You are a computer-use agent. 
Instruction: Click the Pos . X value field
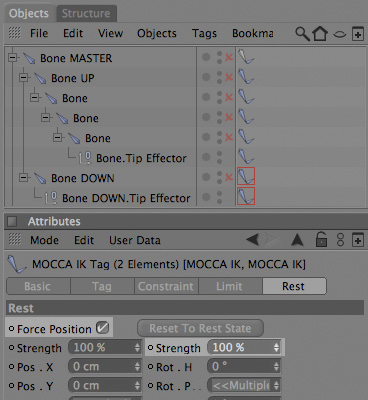tap(105, 367)
